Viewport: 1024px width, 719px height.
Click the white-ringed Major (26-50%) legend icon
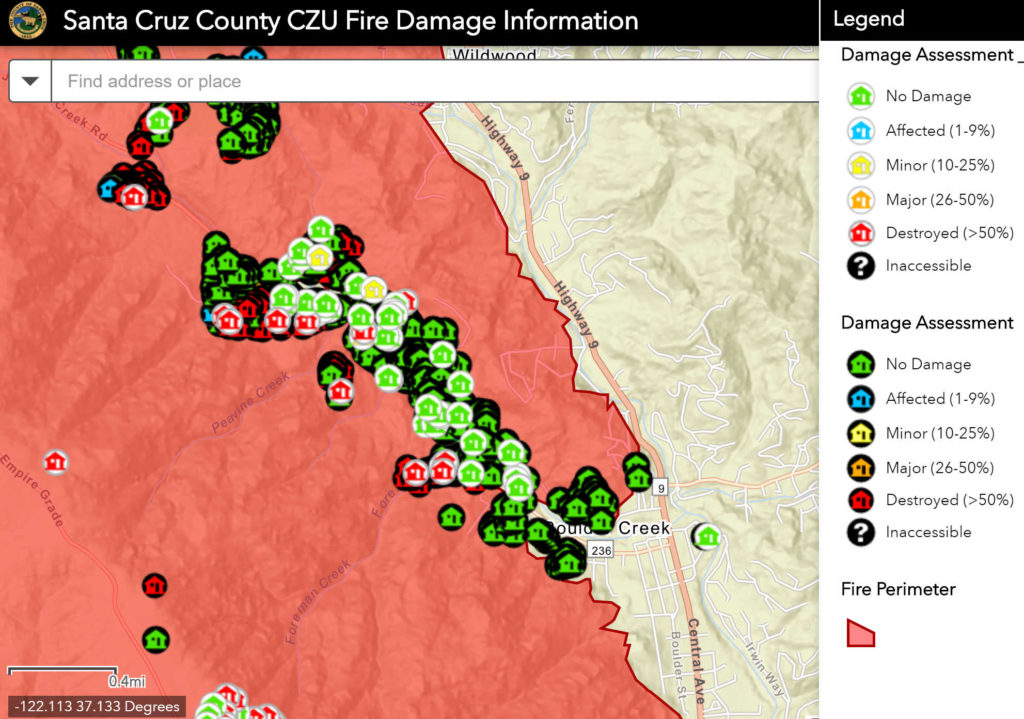[861, 199]
